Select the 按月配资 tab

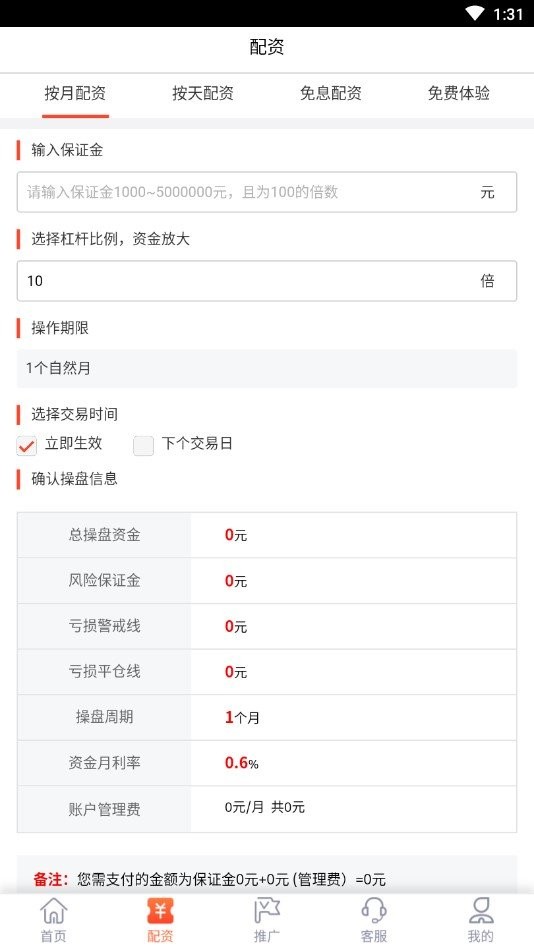pos(75,93)
